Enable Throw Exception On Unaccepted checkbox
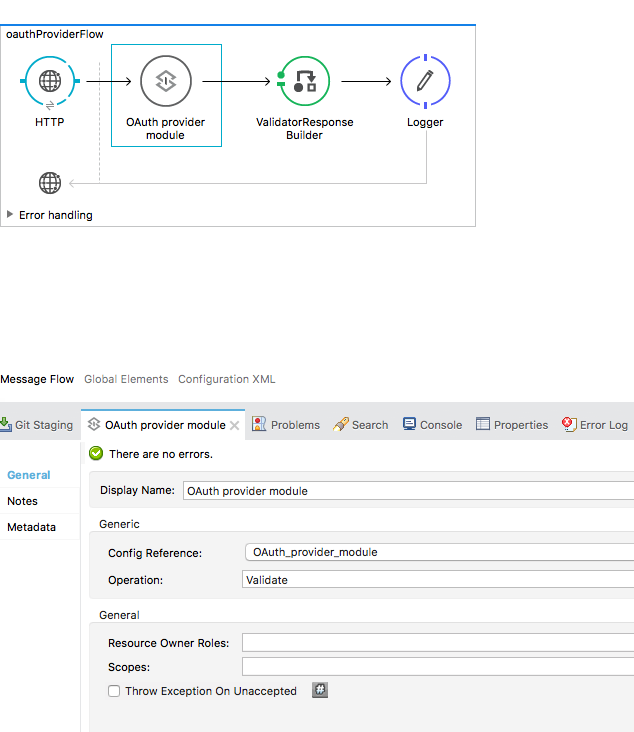The width and height of the screenshot is (634, 732). 115,691
